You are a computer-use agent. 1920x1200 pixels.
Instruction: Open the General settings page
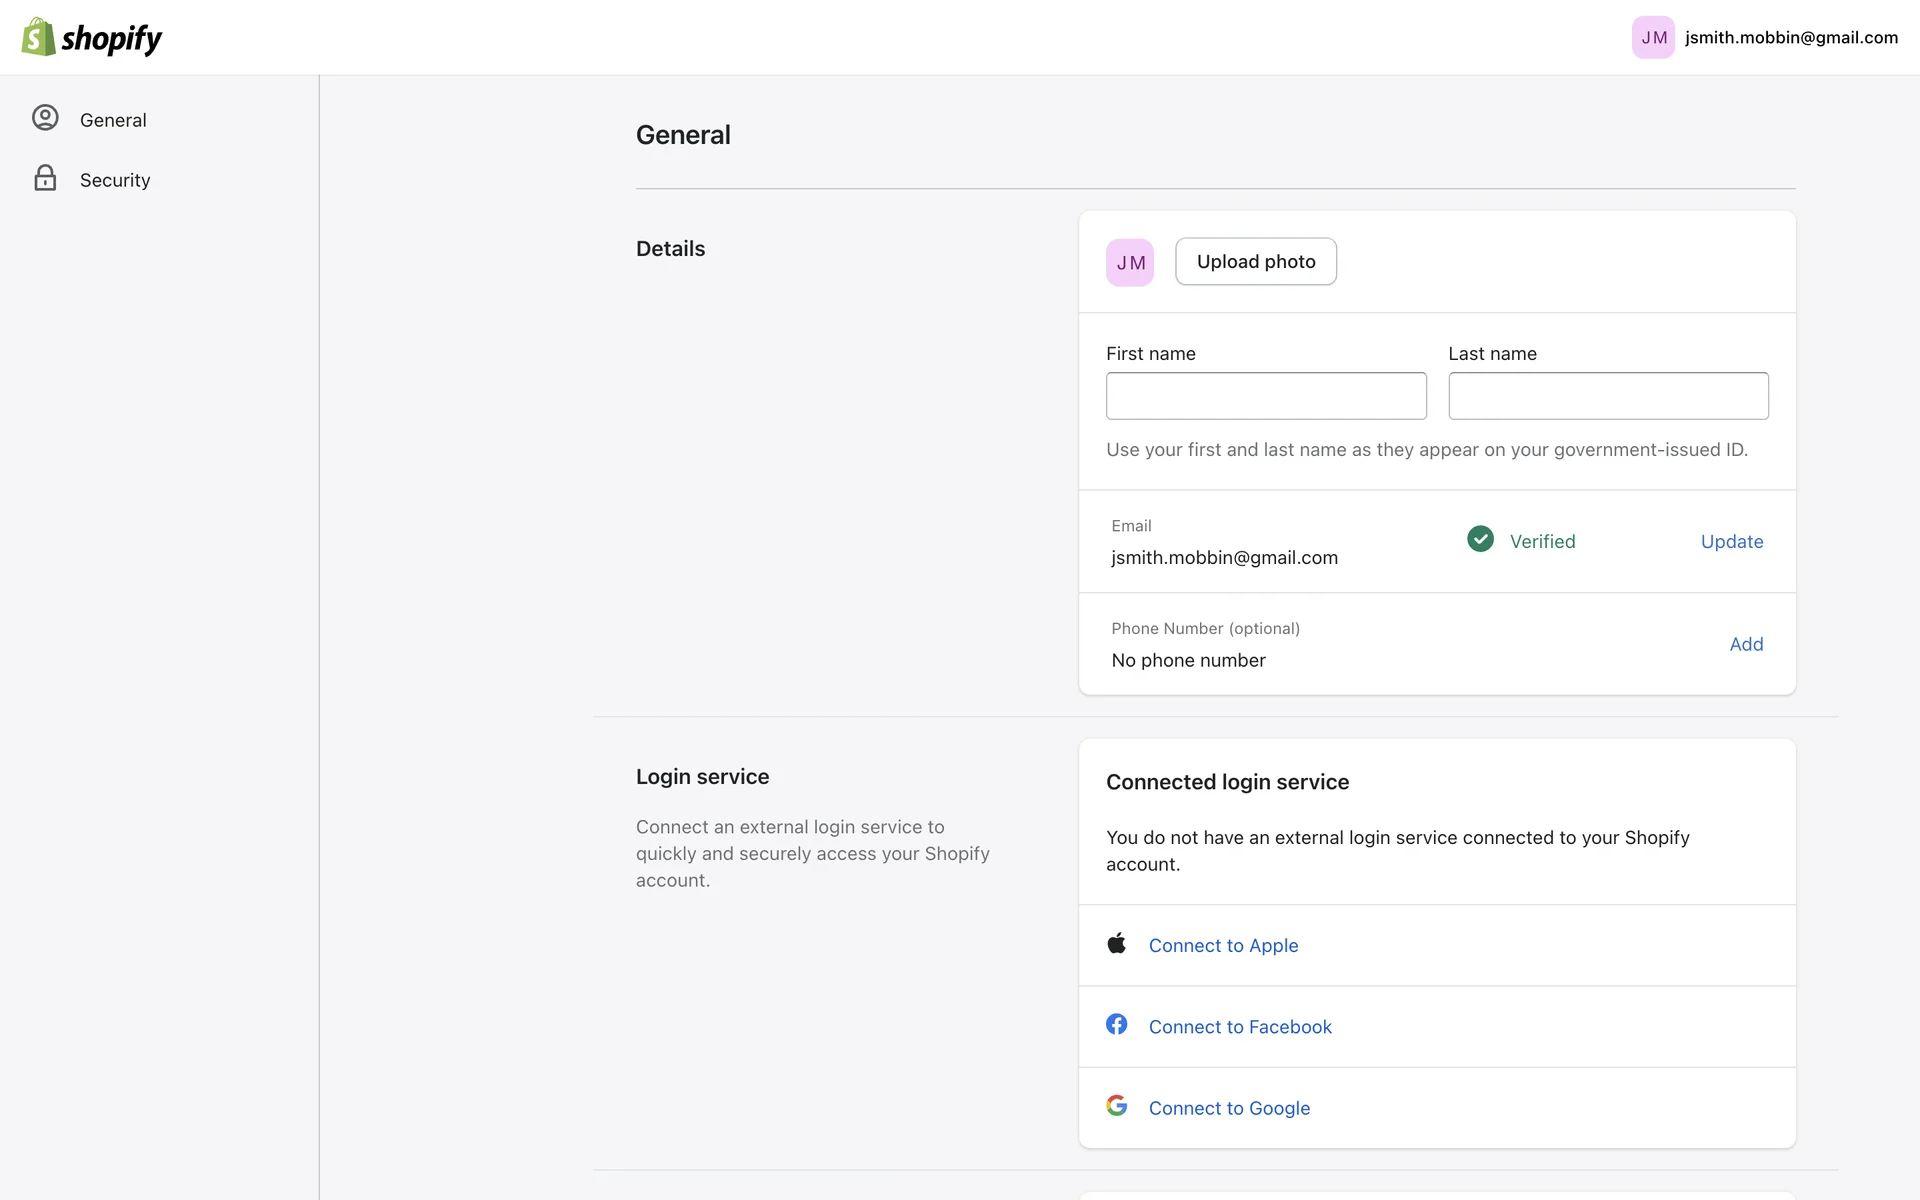113,120
